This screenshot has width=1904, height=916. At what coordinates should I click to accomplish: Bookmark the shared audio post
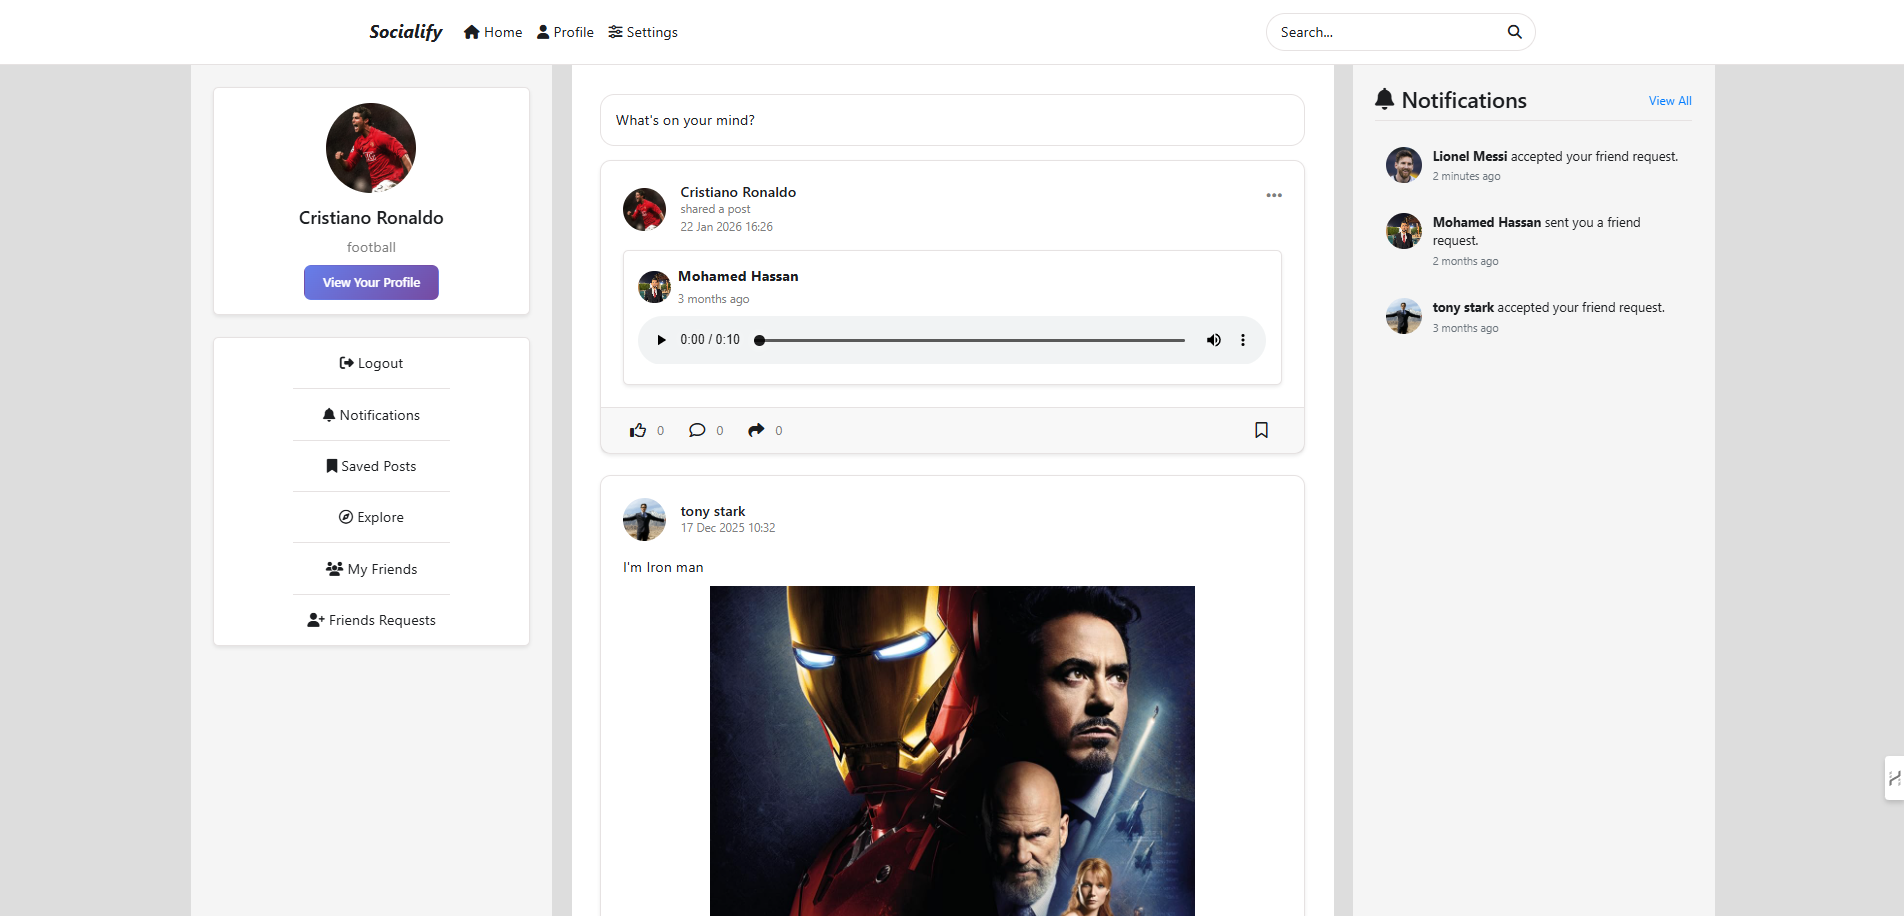tap(1261, 430)
